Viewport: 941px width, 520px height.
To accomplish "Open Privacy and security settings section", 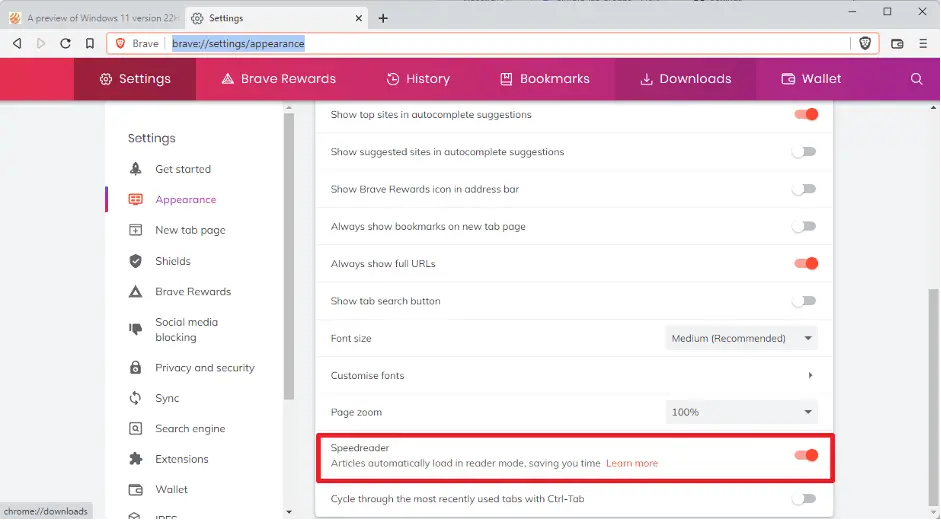I will click(x=205, y=367).
